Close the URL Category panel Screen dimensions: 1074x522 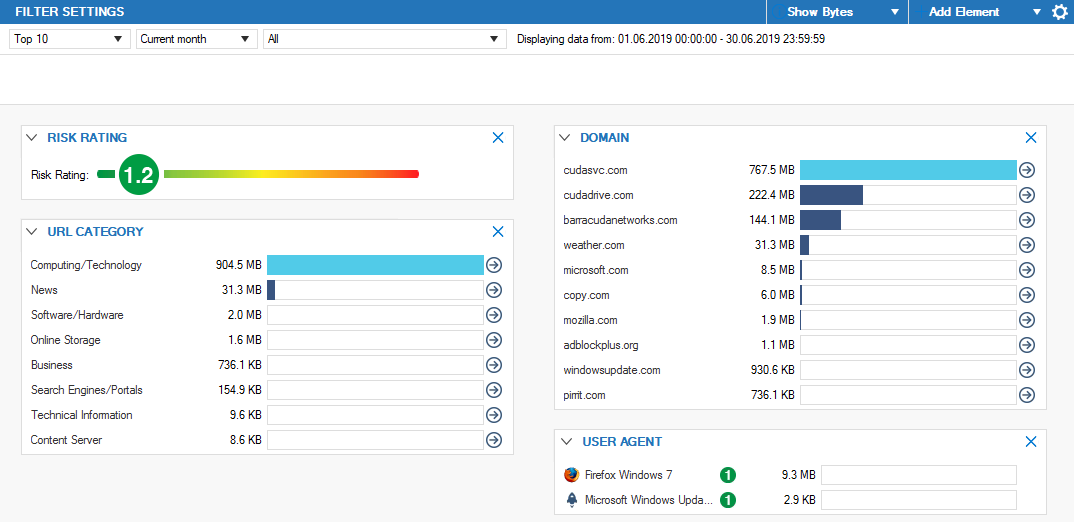point(498,232)
